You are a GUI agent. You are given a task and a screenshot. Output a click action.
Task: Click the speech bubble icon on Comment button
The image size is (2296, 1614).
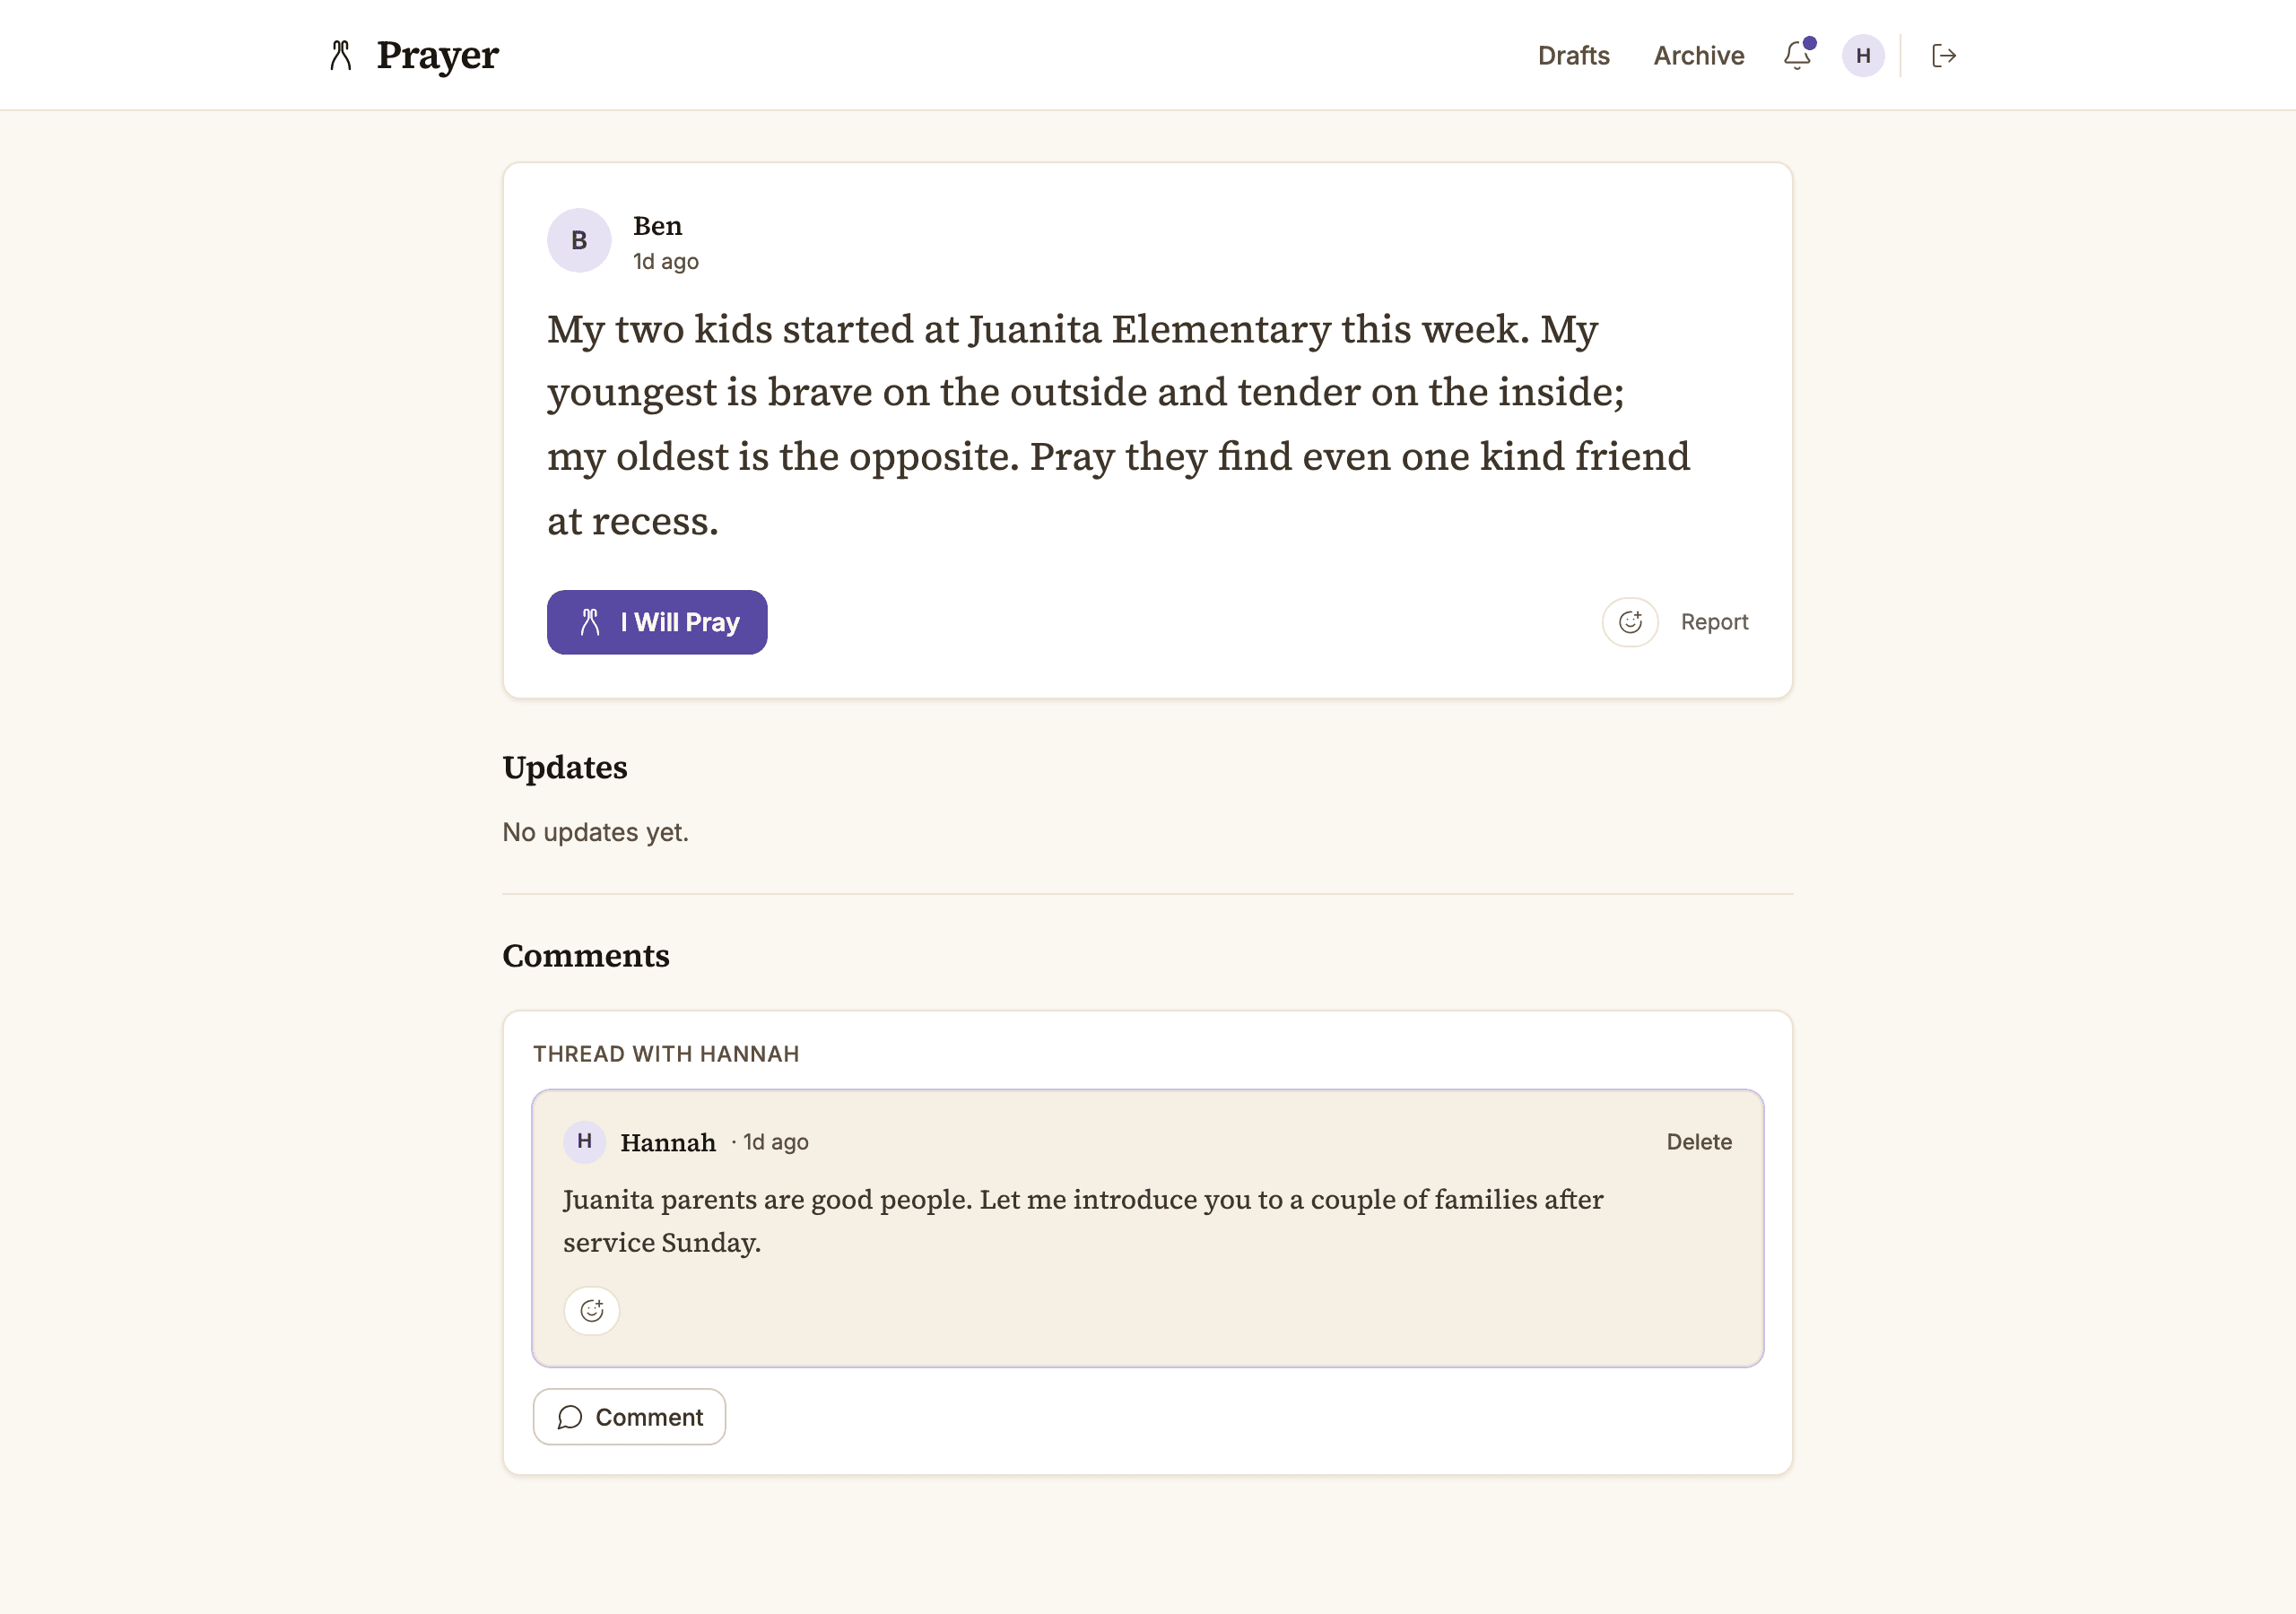pos(570,1417)
